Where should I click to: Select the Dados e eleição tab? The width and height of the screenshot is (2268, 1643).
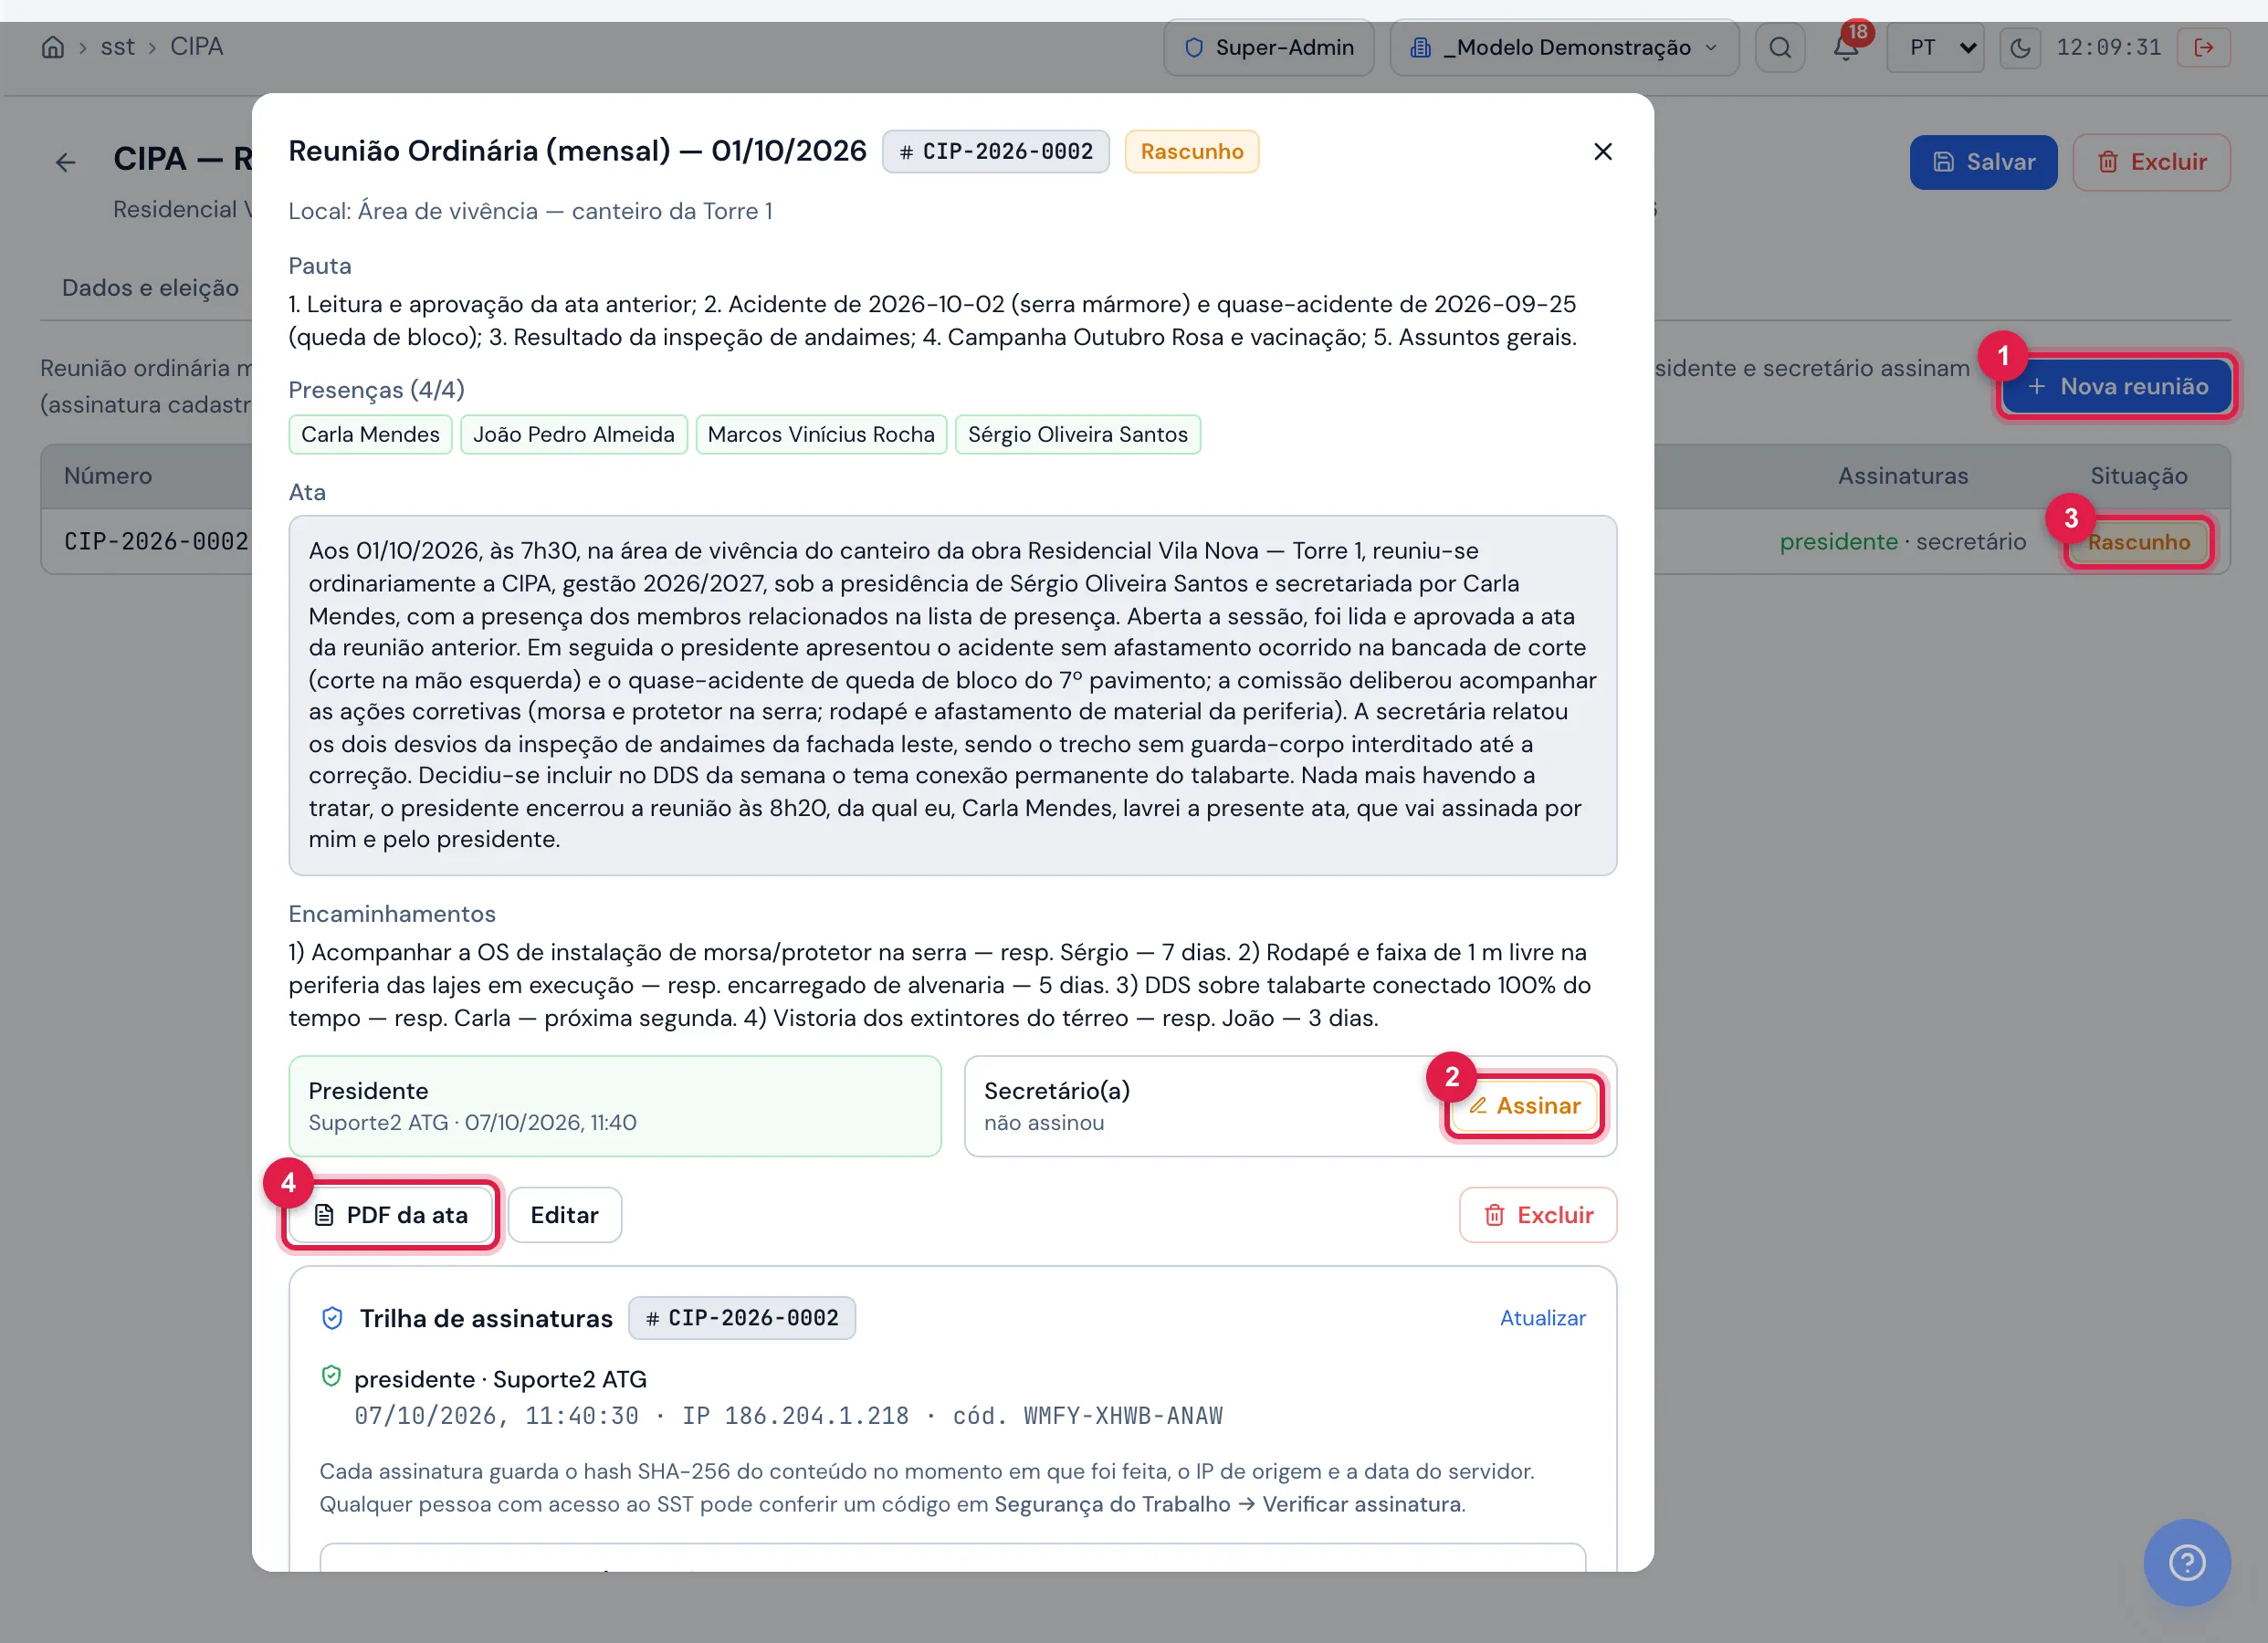coord(150,287)
